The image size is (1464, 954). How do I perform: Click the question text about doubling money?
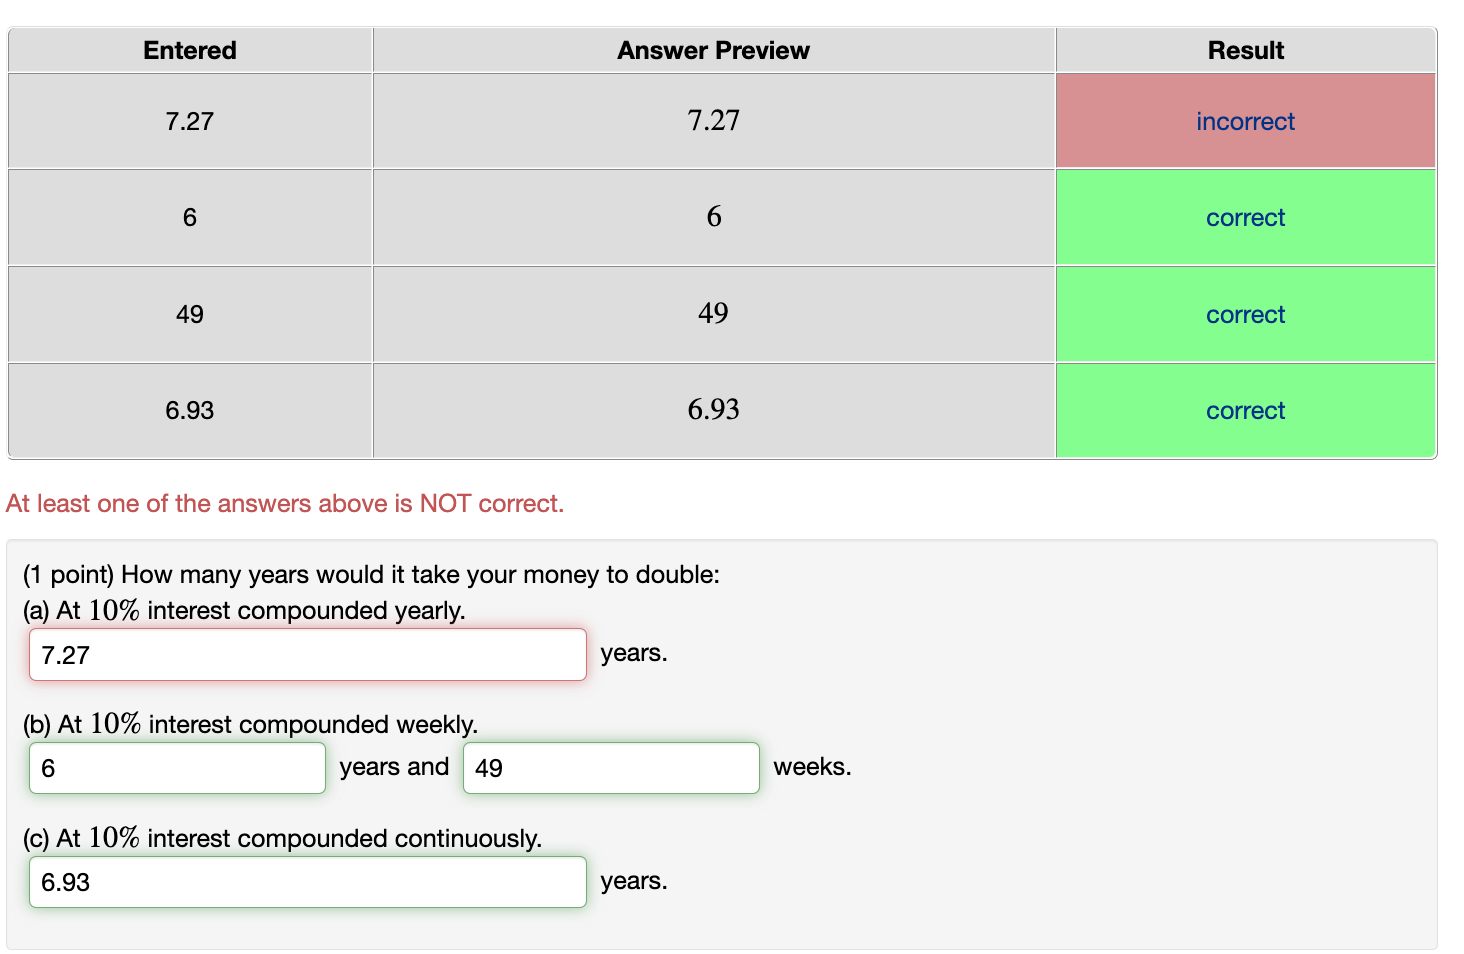(371, 575)
